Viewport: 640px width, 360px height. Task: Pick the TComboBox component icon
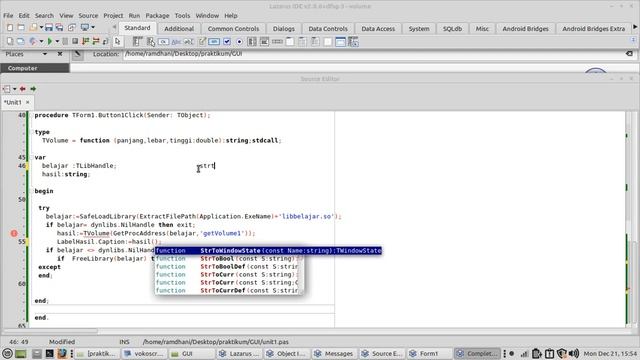click(x=264, y=41)
